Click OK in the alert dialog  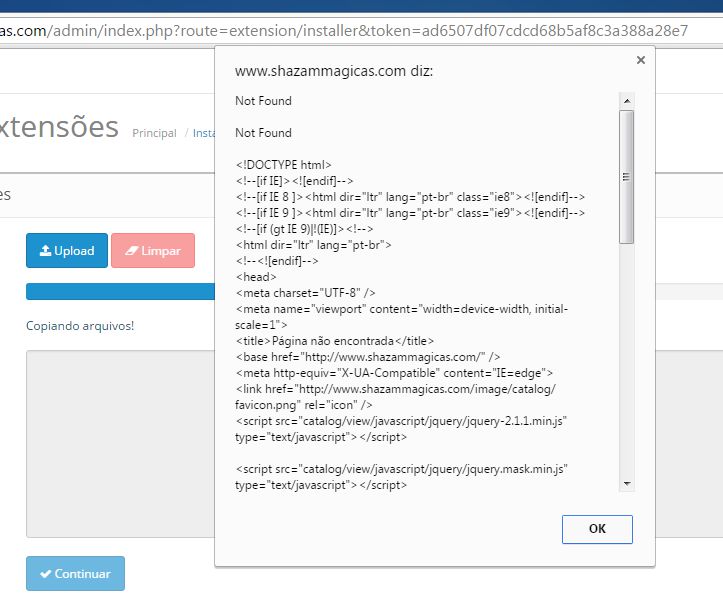pos(597,529)
